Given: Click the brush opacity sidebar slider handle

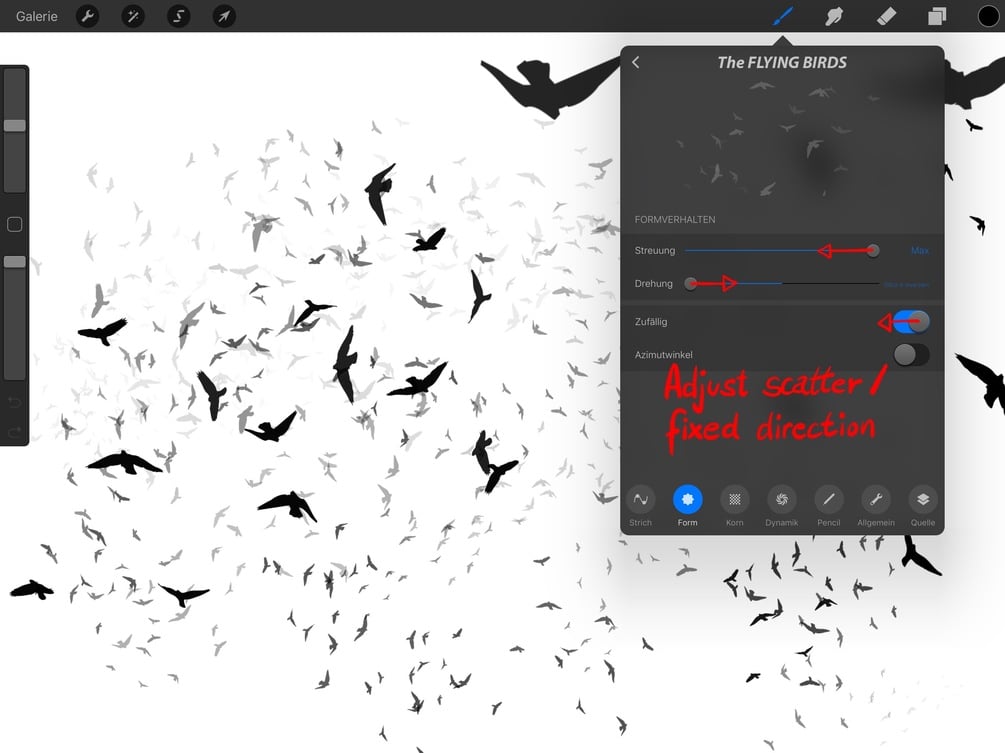Looking at the screenshot, I should (15, 261).
